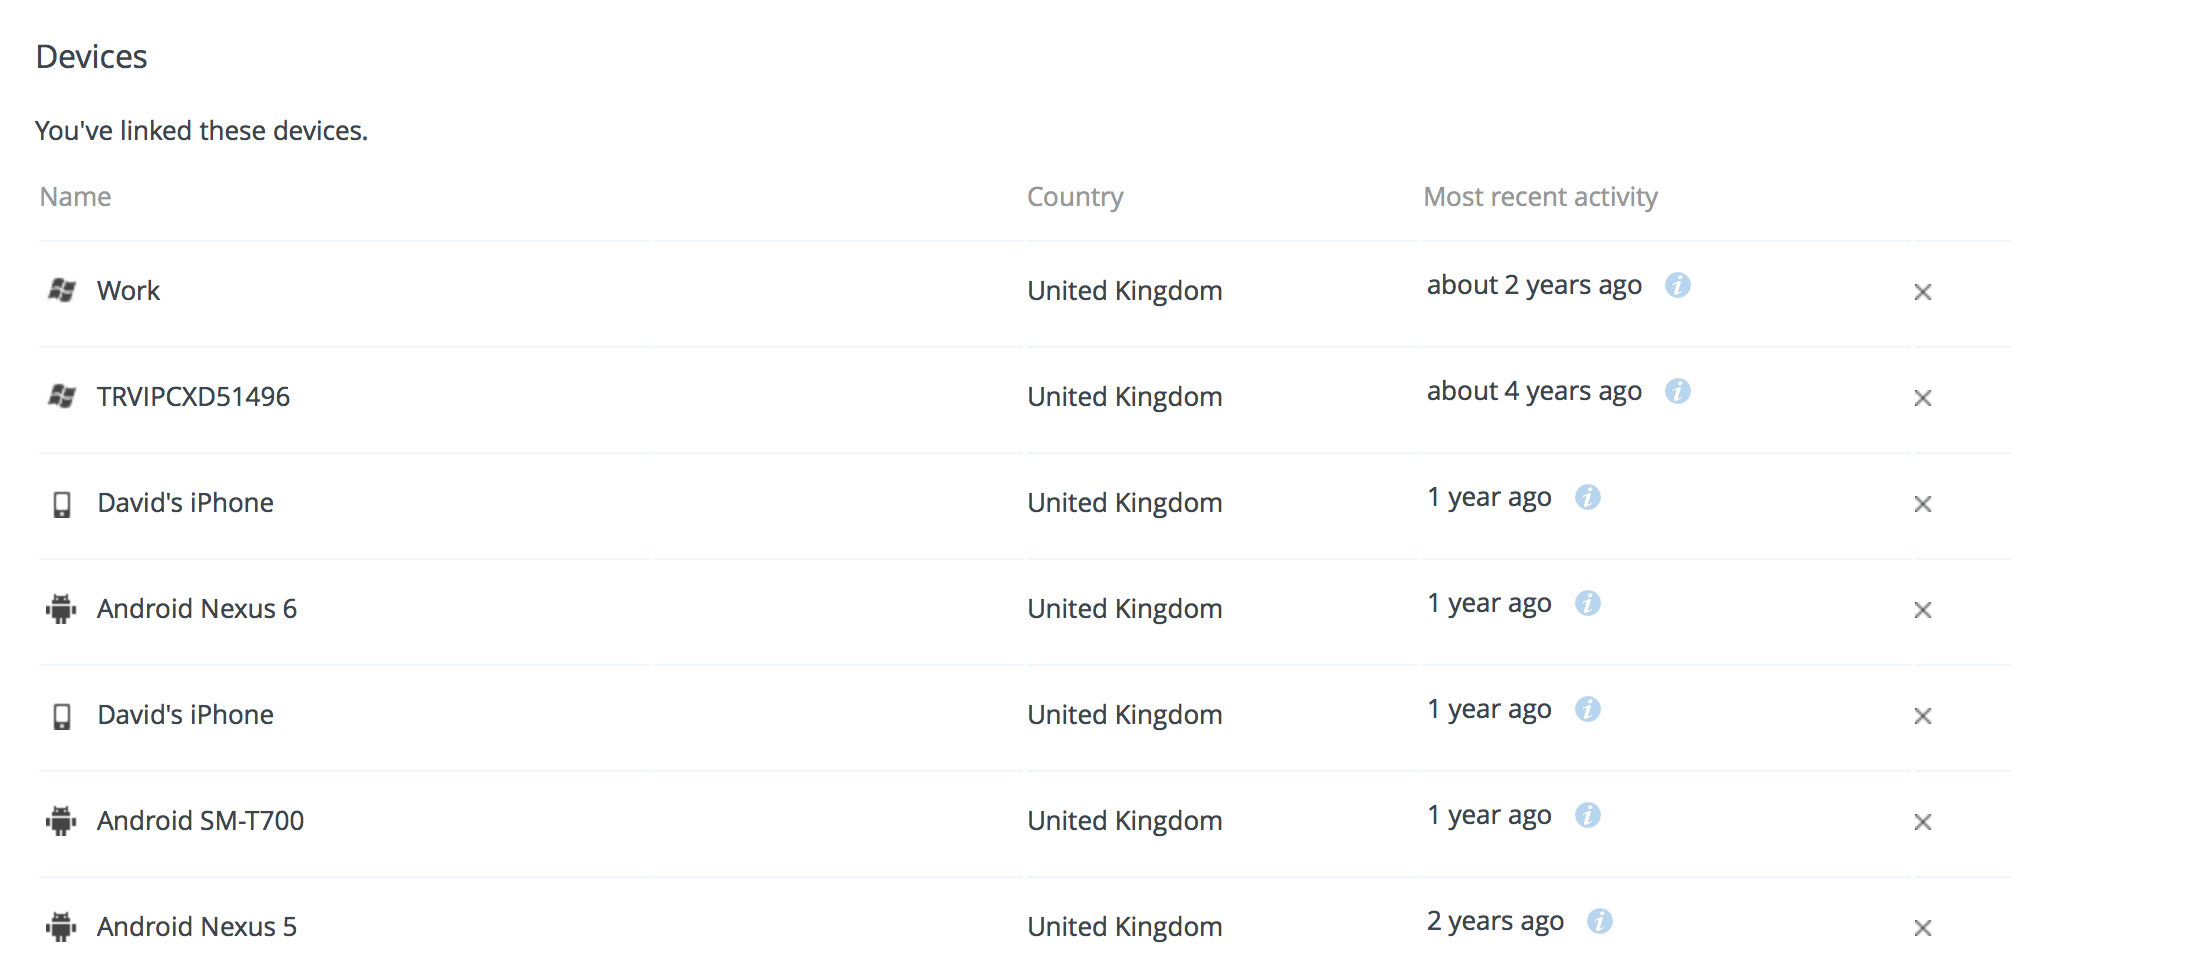This screenshot has height=980, width=2186.
Task: Click the iPhone icon next to second David's iPhone
Action: [61, 716]
